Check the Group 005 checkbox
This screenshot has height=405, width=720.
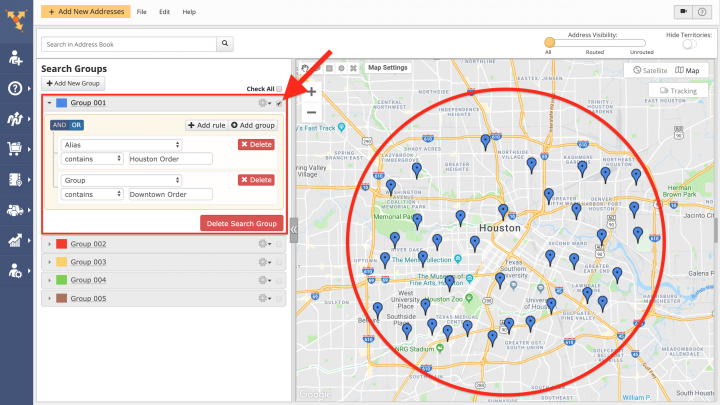coord(279,298)
